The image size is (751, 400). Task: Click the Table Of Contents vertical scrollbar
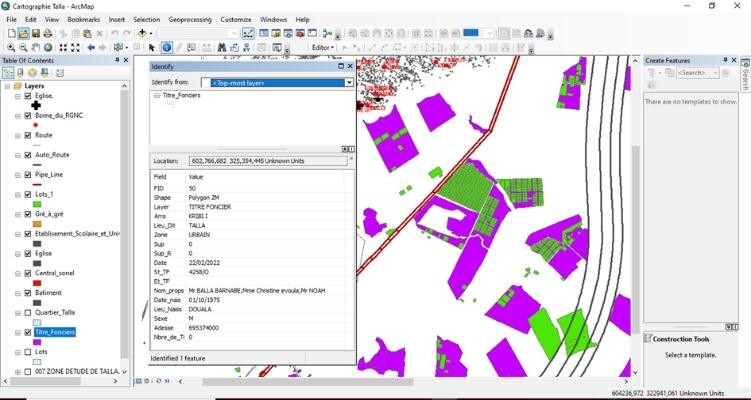pyautogui.click(x=125, y=224)
